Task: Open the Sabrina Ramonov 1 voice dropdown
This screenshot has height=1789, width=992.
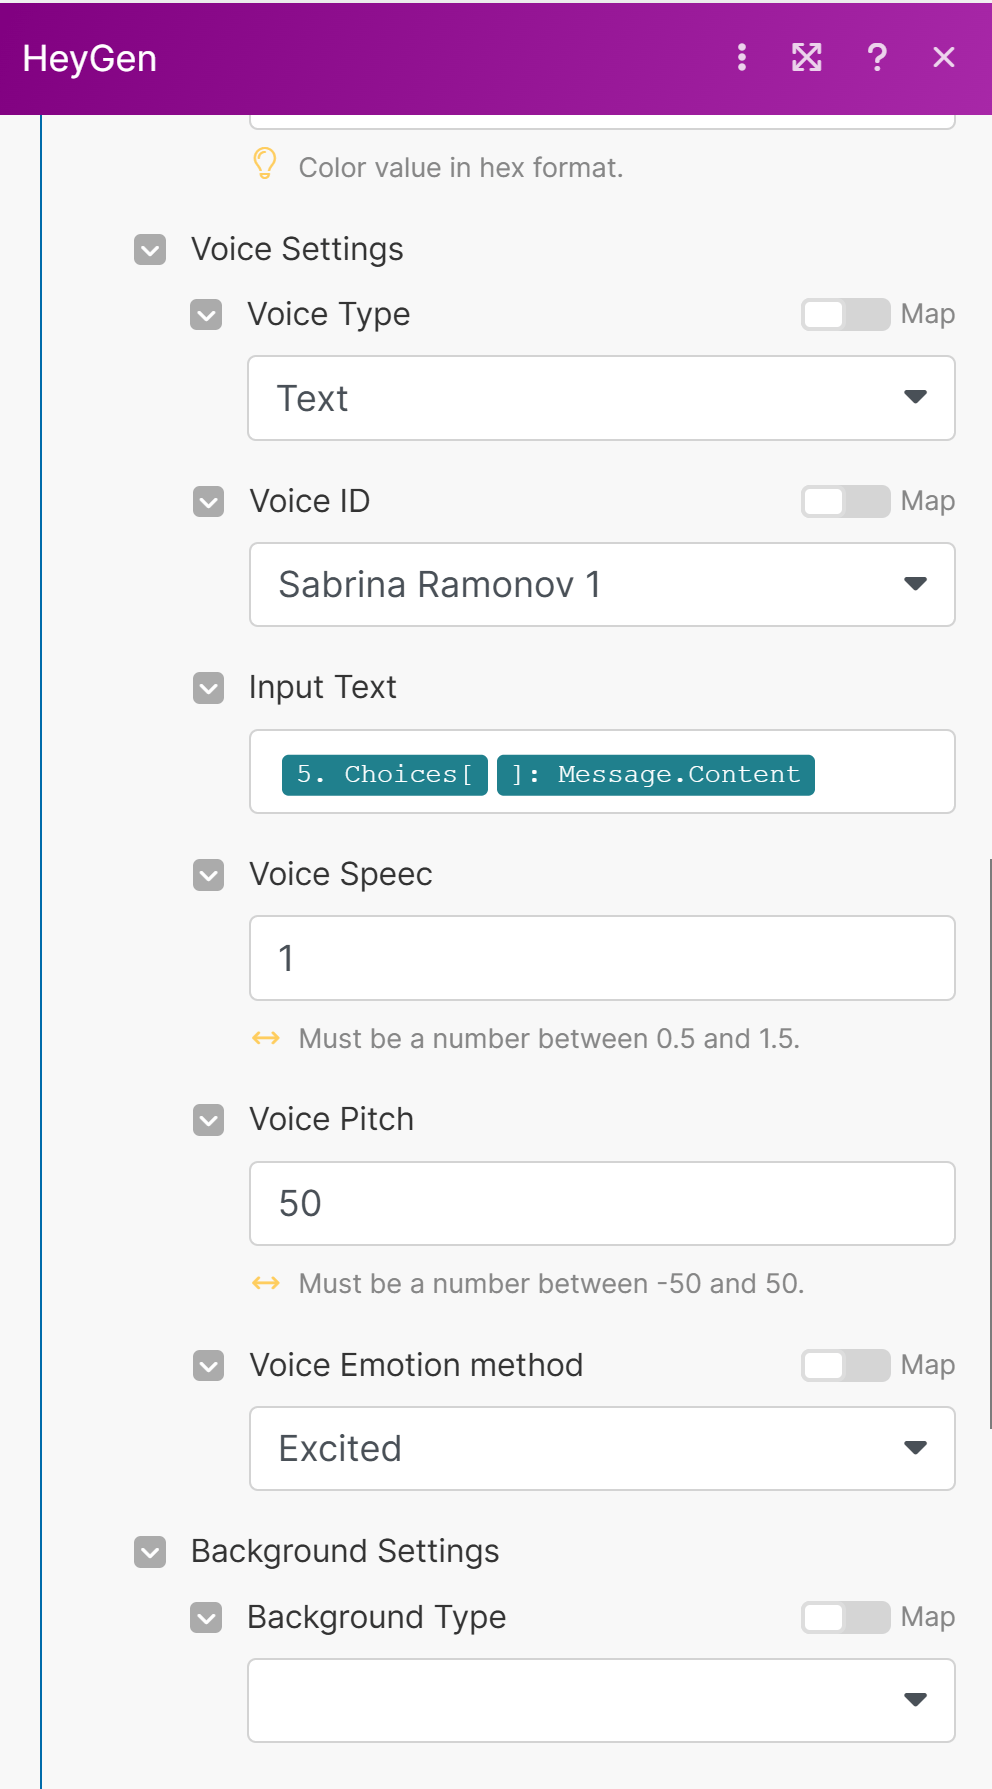Action: 601,585
